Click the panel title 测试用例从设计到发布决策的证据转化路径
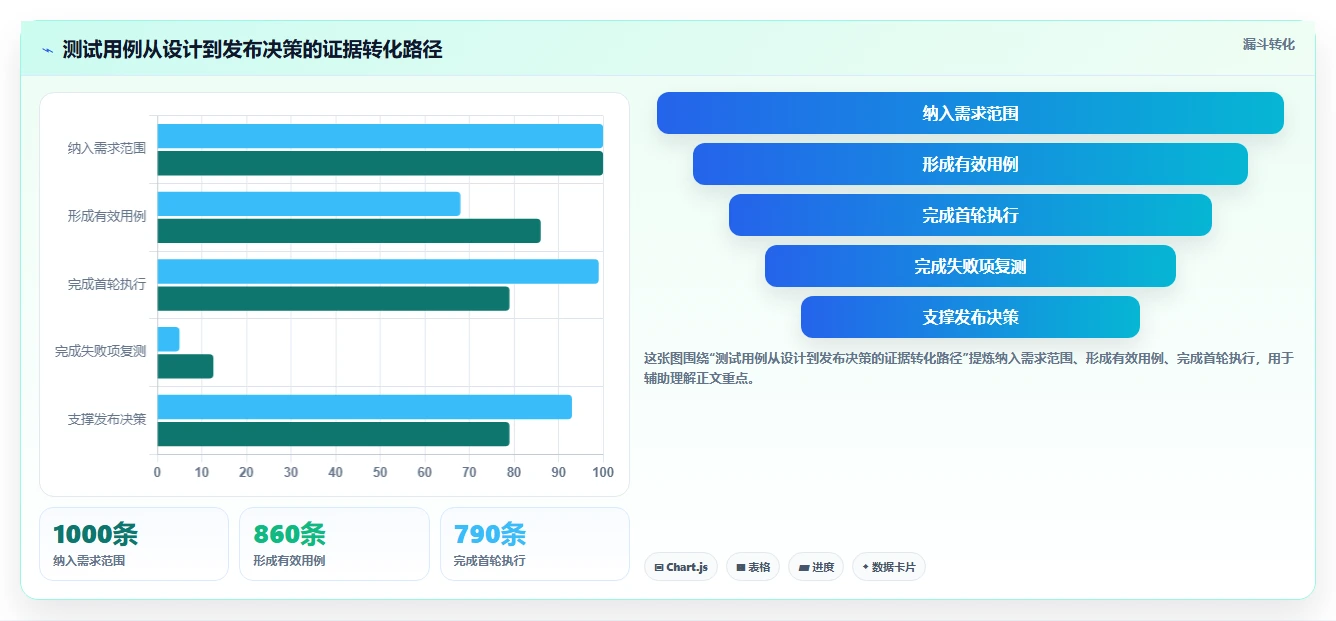1336x621 pixels. (x=252, y=49)
